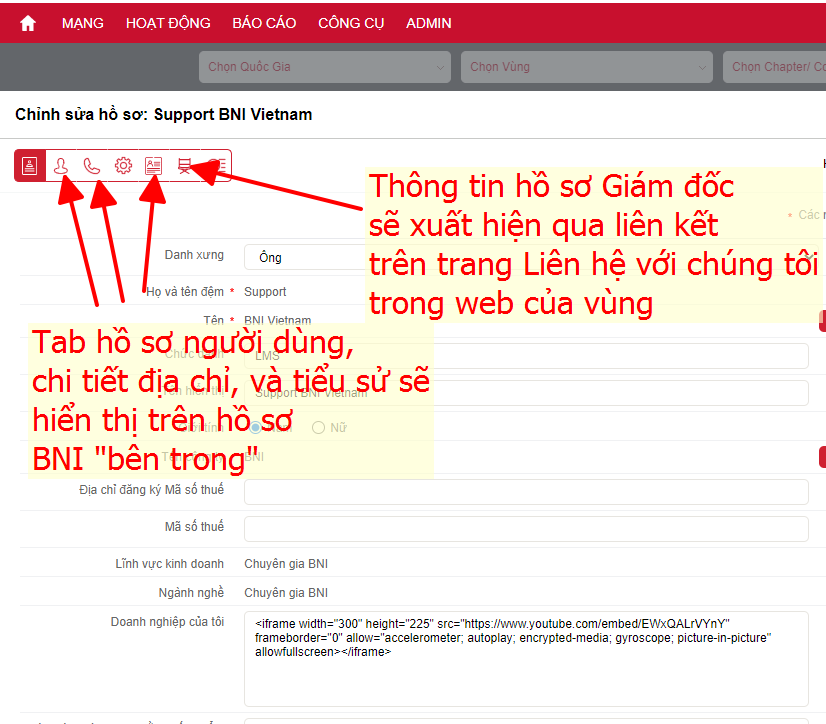Viewport: 826px width, 724px height.
Task: Open the CÔNG CỤ menu
Action: (x=351, y=23)
